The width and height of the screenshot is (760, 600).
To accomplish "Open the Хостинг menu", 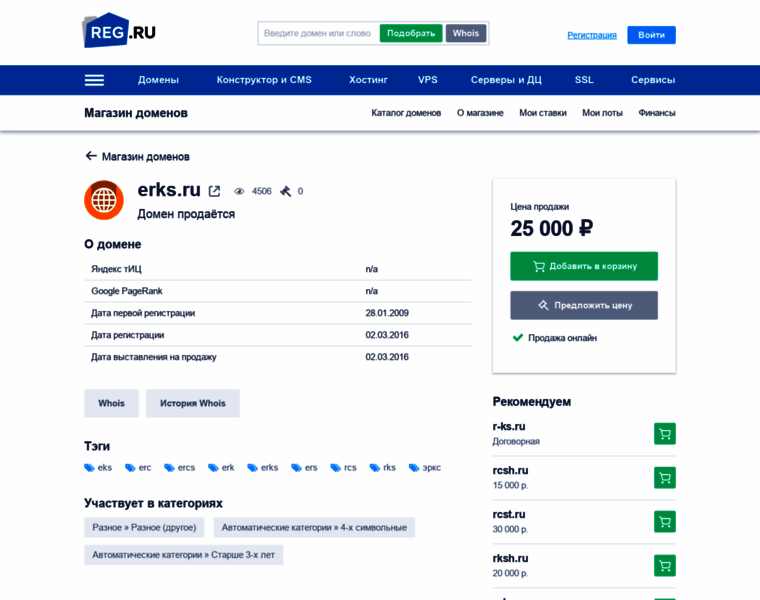I will [x=368, y=80].
